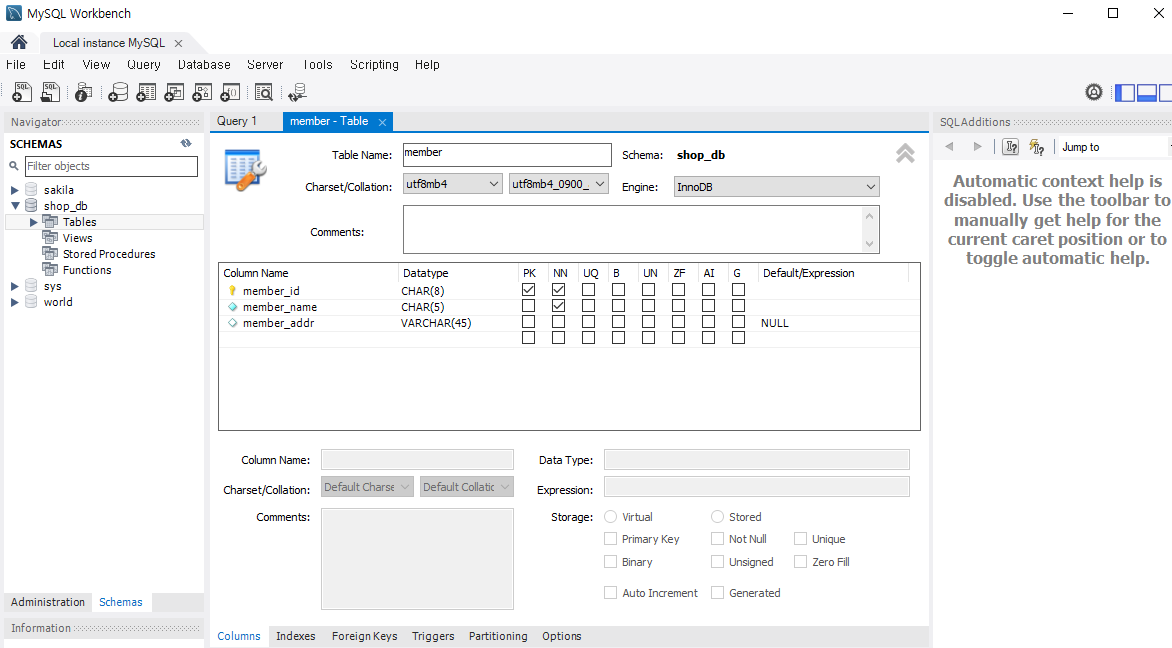Open the InnoDB engine dropdown

point(777,187)
